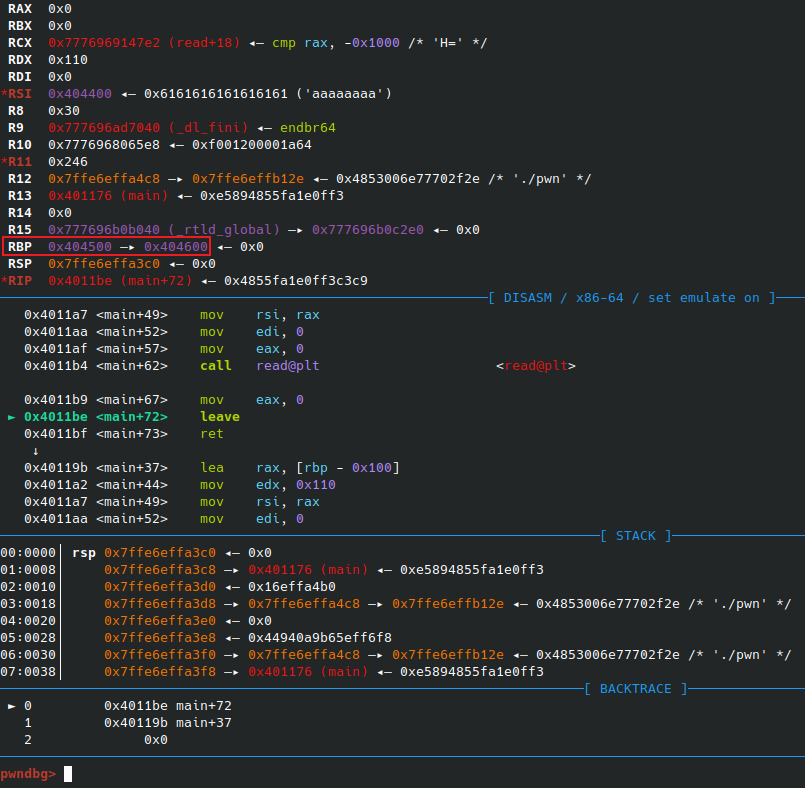Click the asterisk next to the RSI register
805x788 pixels.
click(x=4, y=94)
